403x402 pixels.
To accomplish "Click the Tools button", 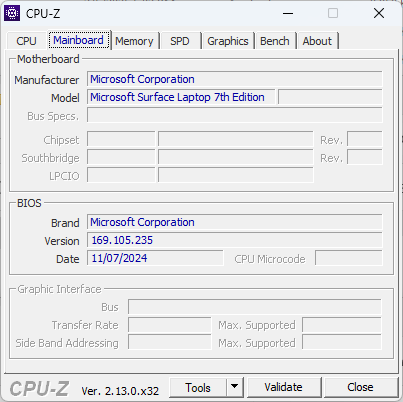I will [x=198, y=388].
